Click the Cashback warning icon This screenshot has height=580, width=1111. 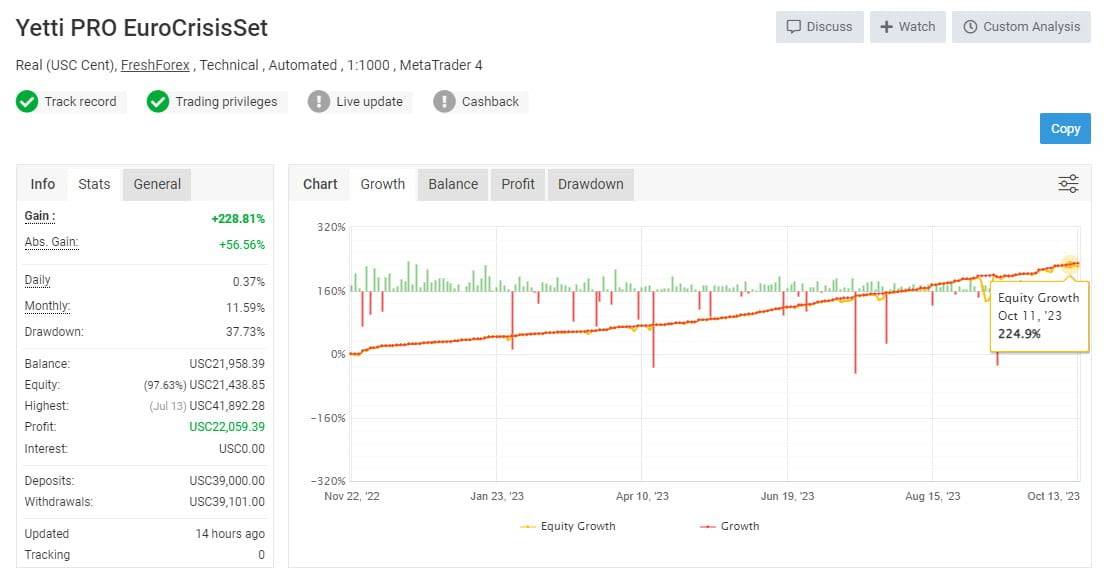click(445, 101)
